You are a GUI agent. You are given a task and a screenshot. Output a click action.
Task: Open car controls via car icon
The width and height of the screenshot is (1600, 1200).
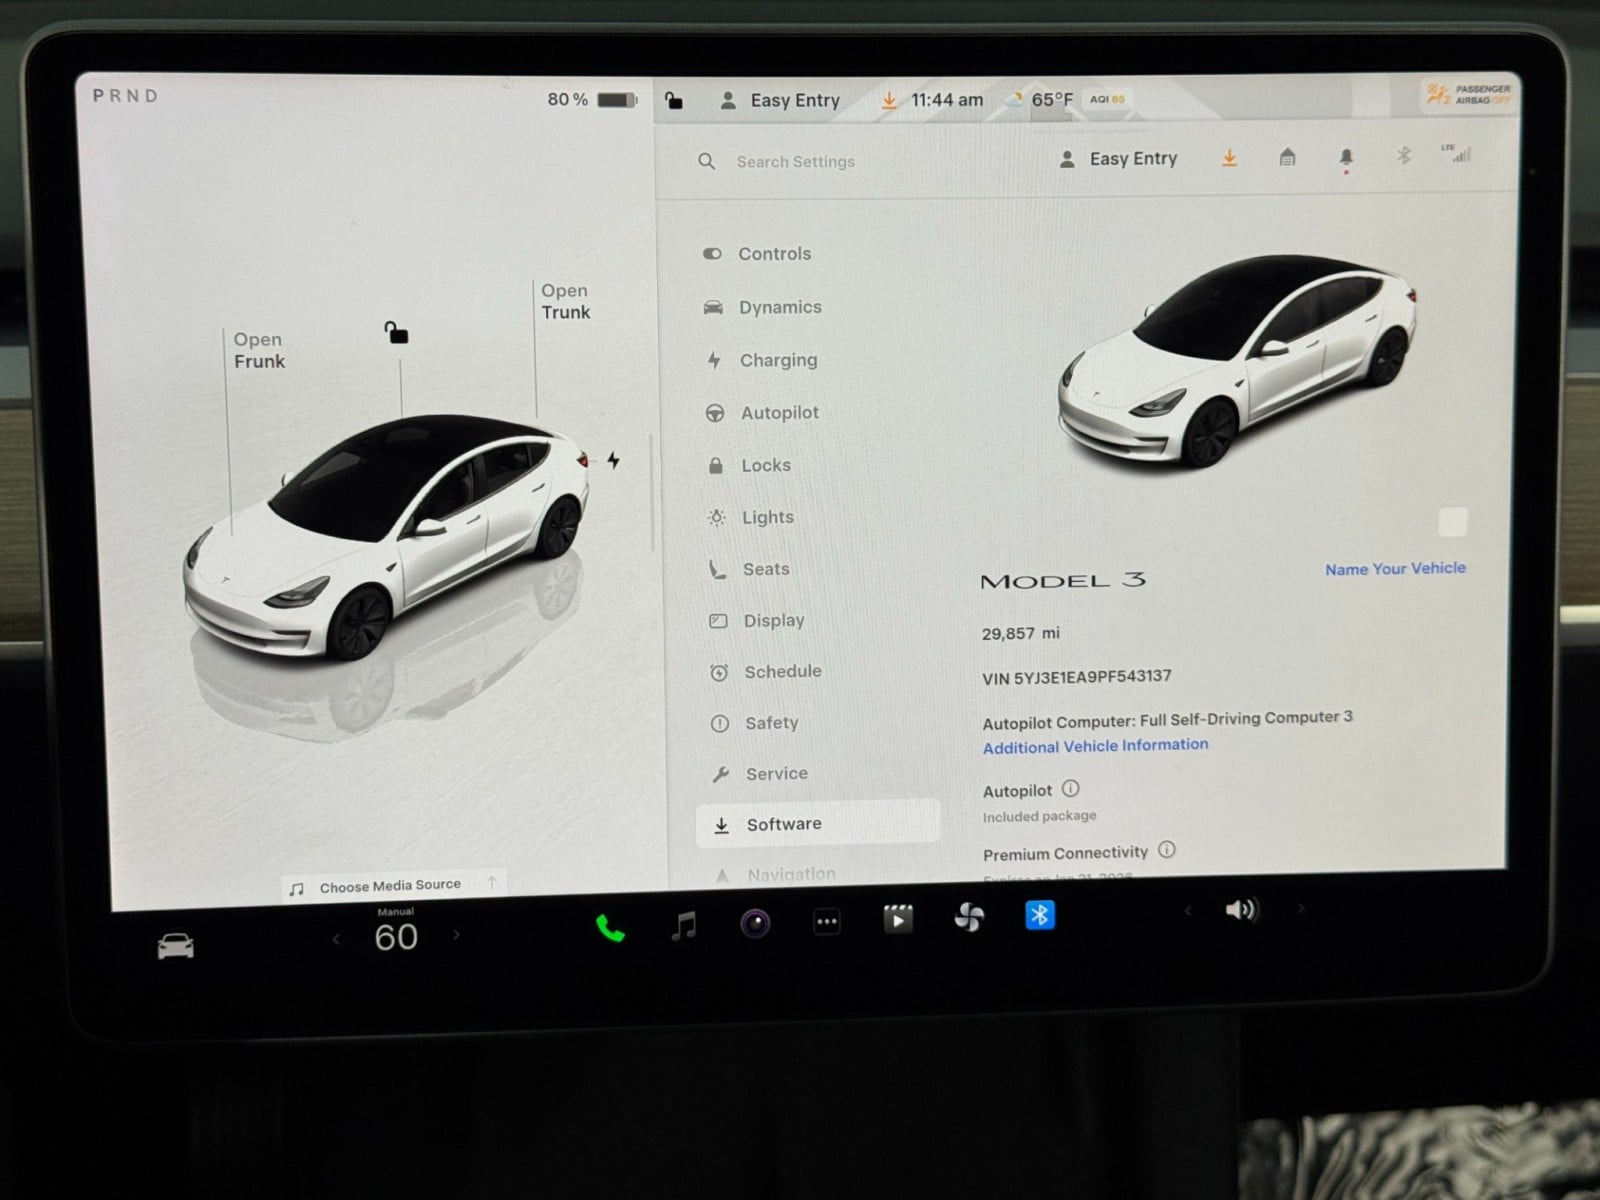(176, 945)
